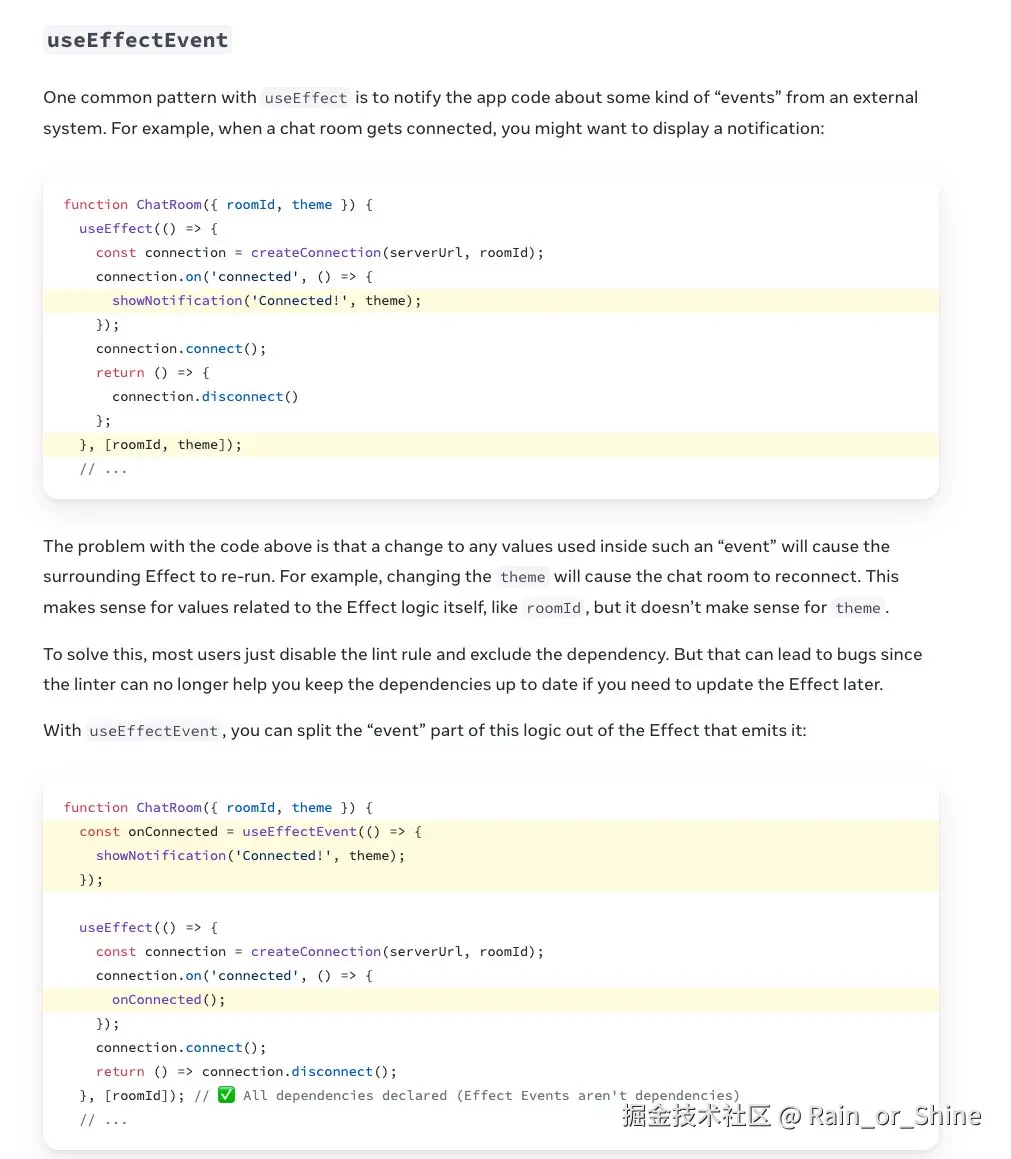Click the "useEffectEvent" section heading
Image resolution: width=1011 pixels, height=1159 pixels.
(138, 41)
